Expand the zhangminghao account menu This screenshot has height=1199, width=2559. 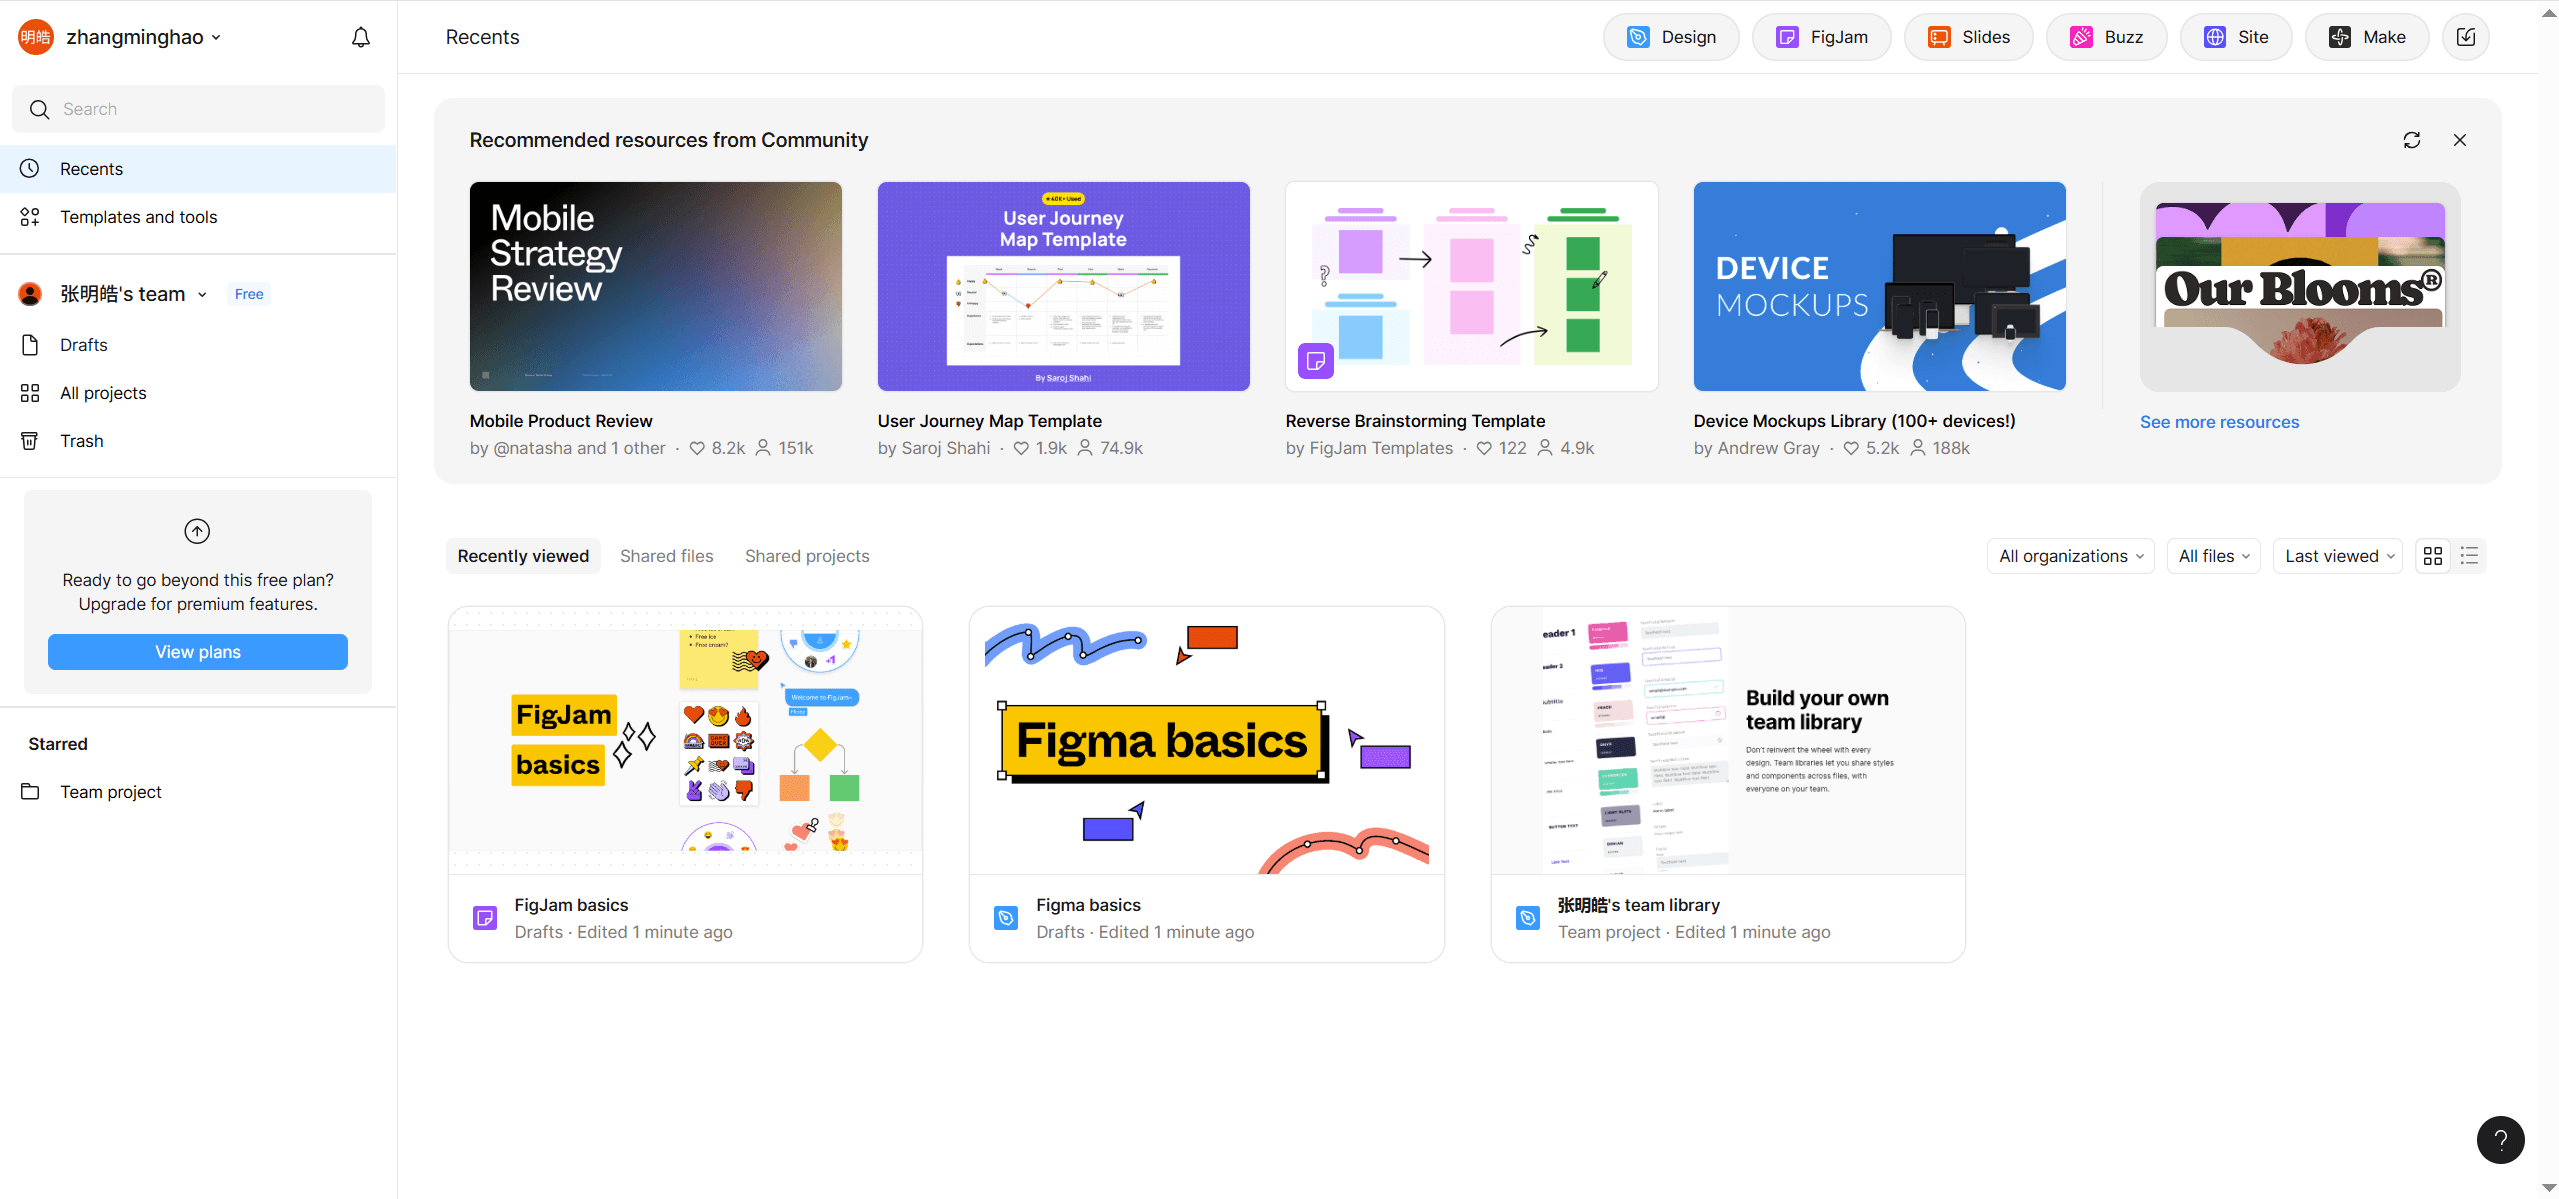(142, 37)
